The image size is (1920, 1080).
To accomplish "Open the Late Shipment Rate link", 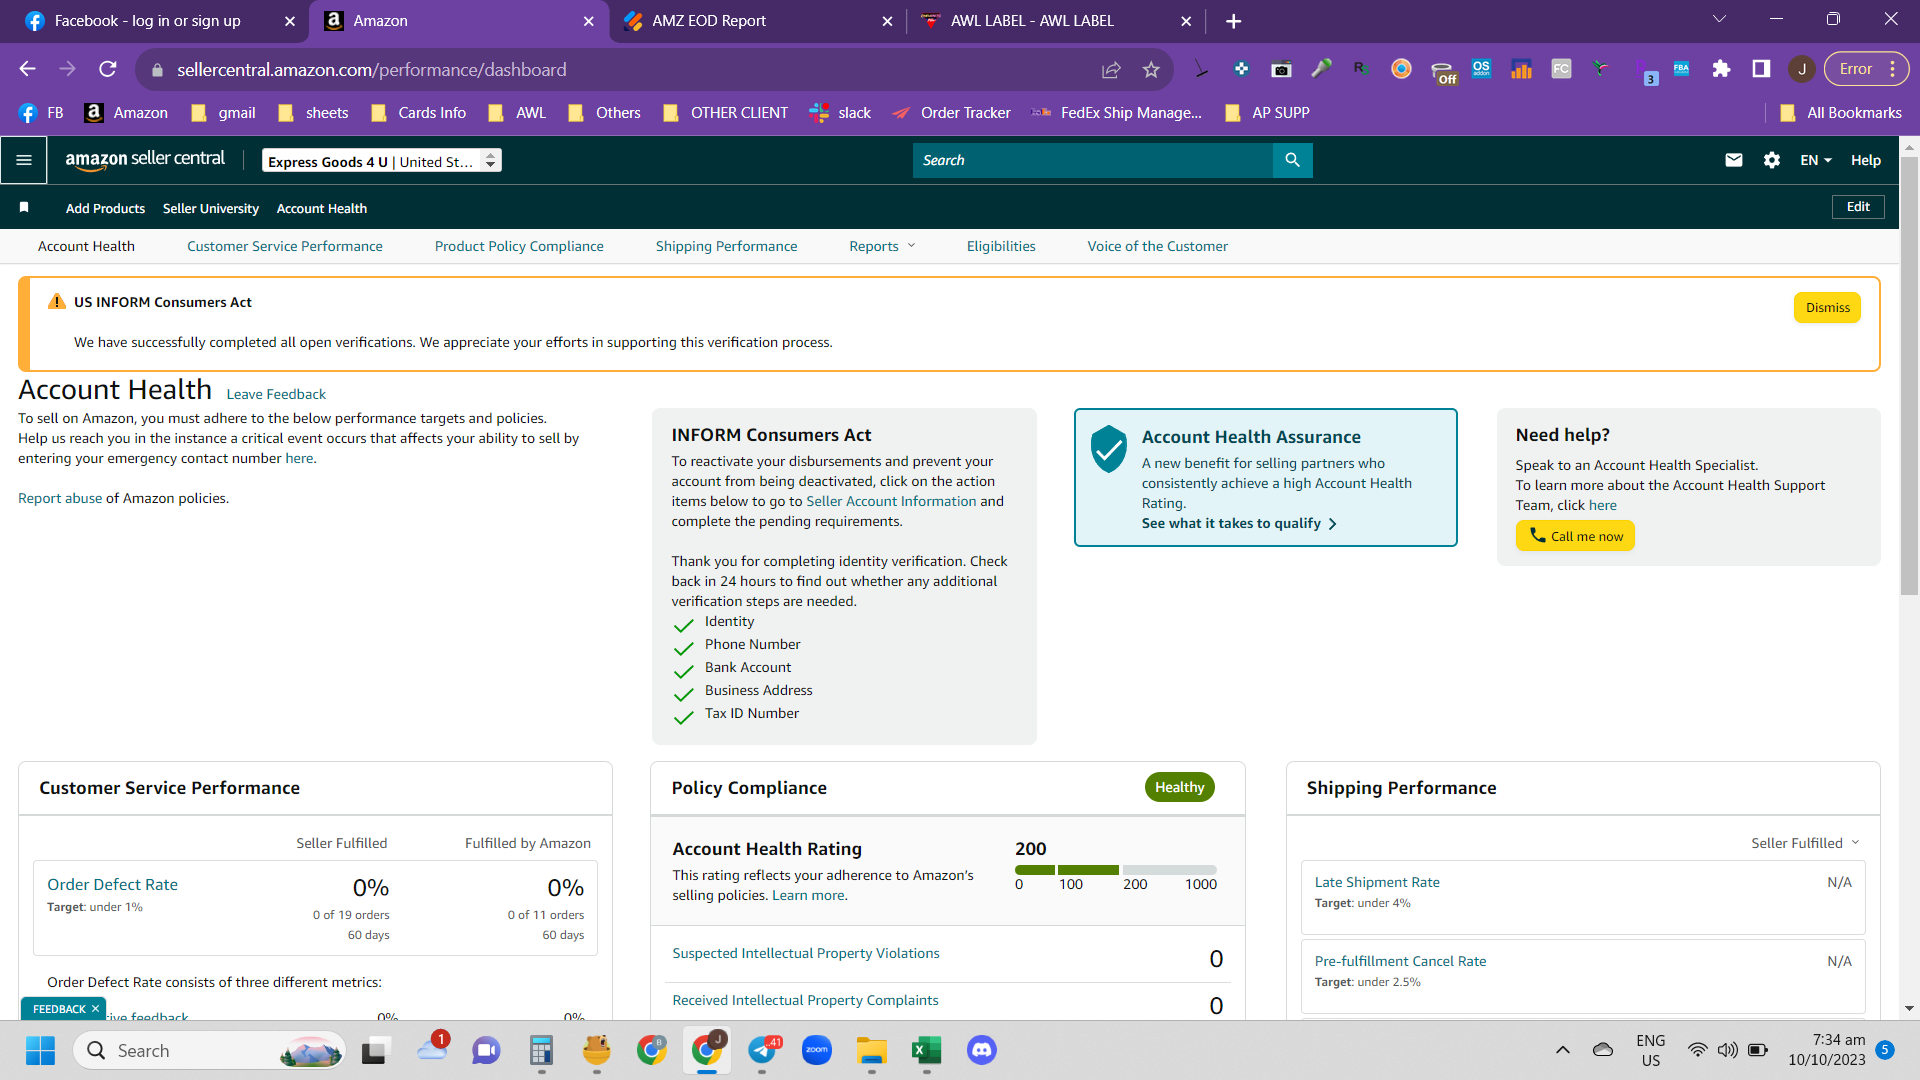I will [x=1377, y=882].
